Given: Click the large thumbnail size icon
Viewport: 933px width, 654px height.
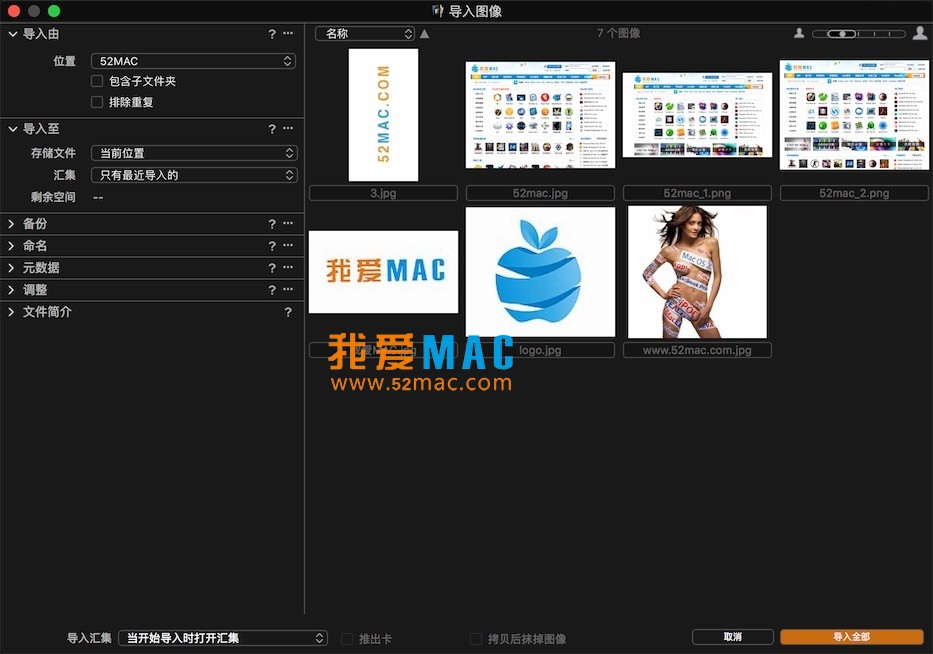Looking at the screenshot, I should tap(920, 33).
